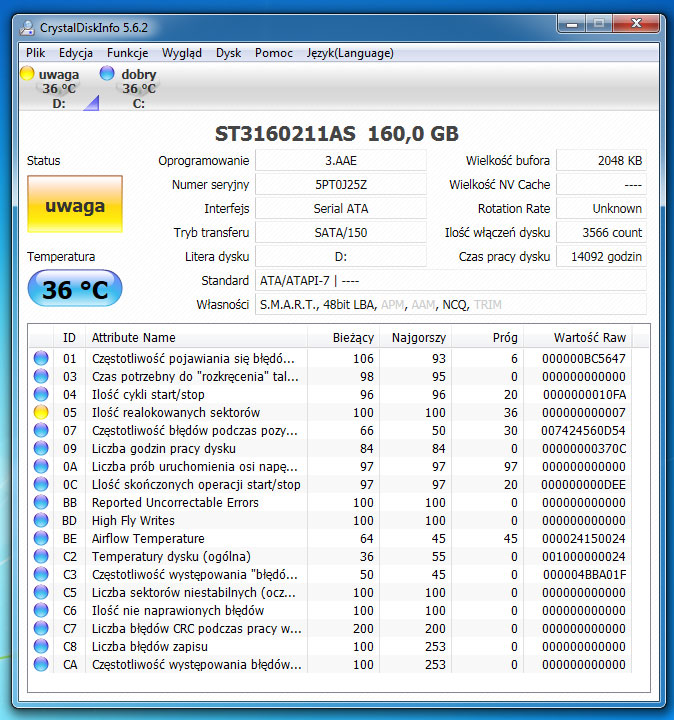674x720 pixels.
Task: Select the Airflow Temperature row
Action: click(x=330, y=538)
